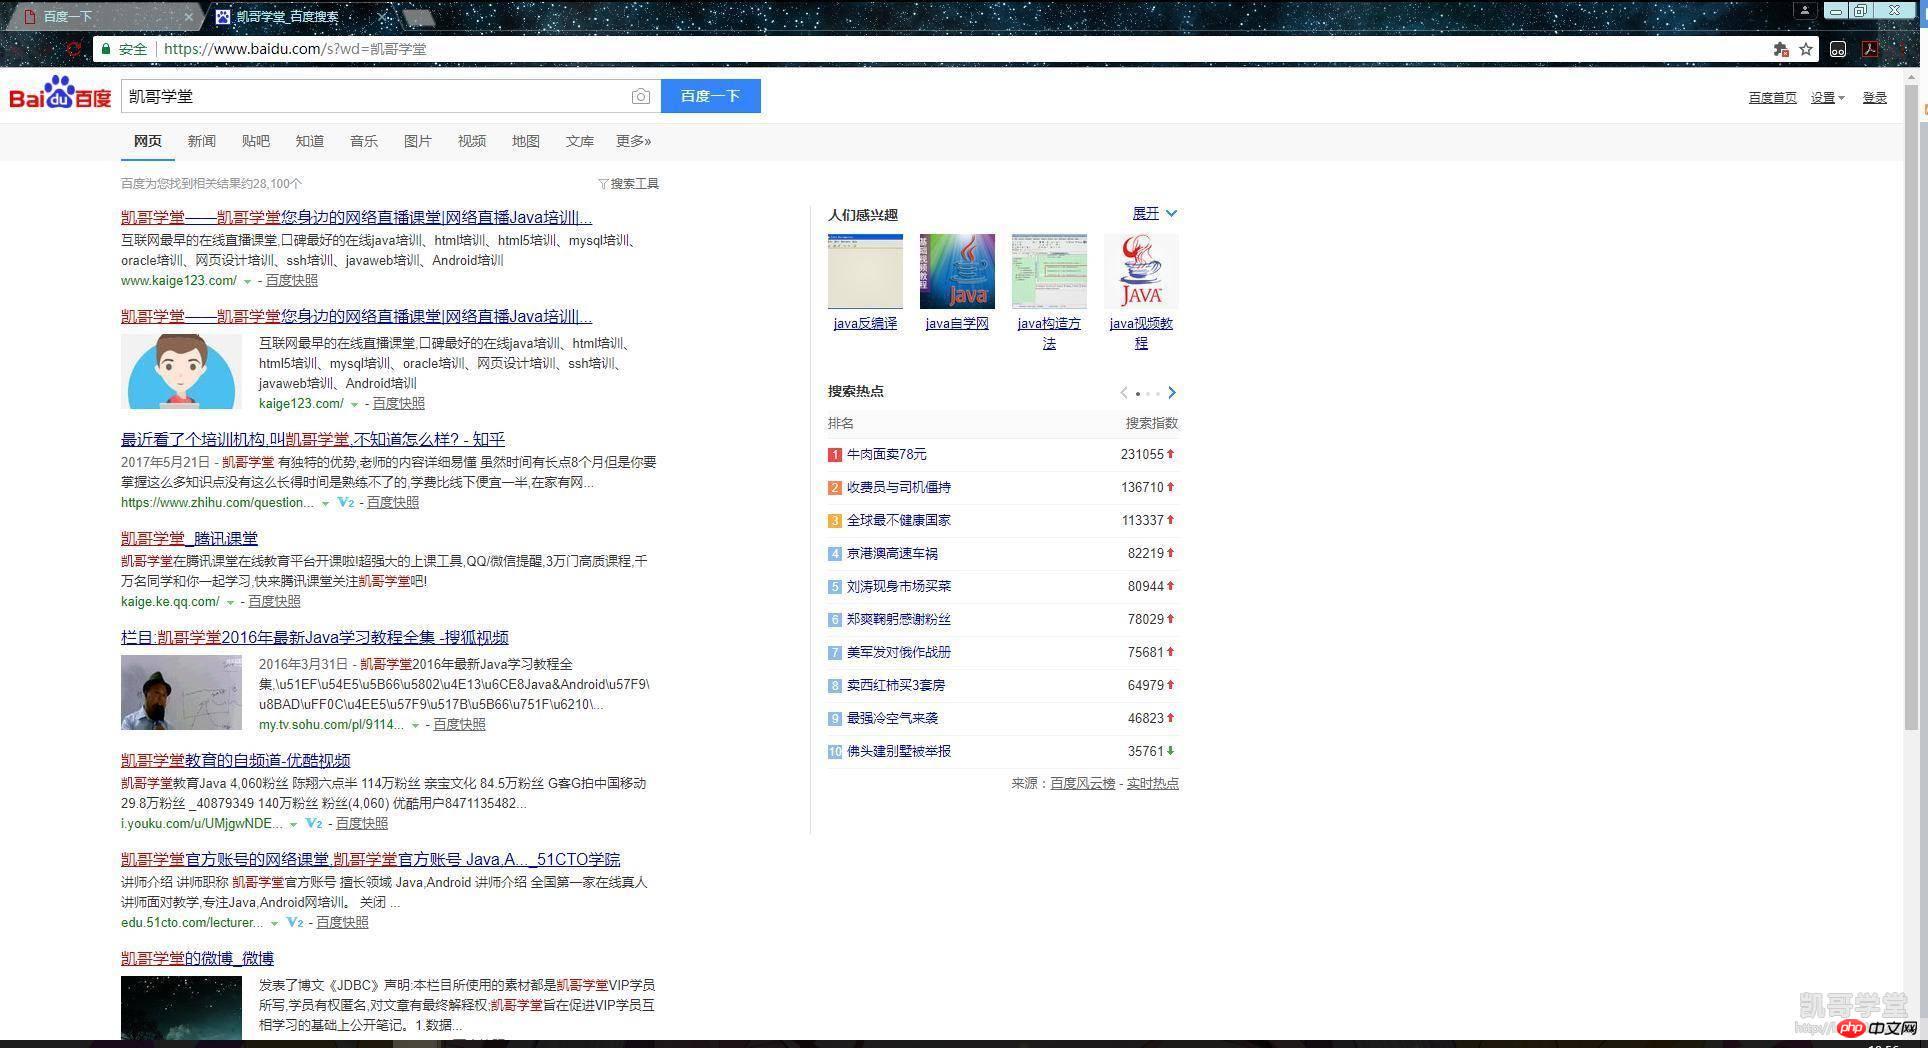This screenshot has height=1048, width=1928.
Task: Click the browser address bar URL
Action: 295,49
